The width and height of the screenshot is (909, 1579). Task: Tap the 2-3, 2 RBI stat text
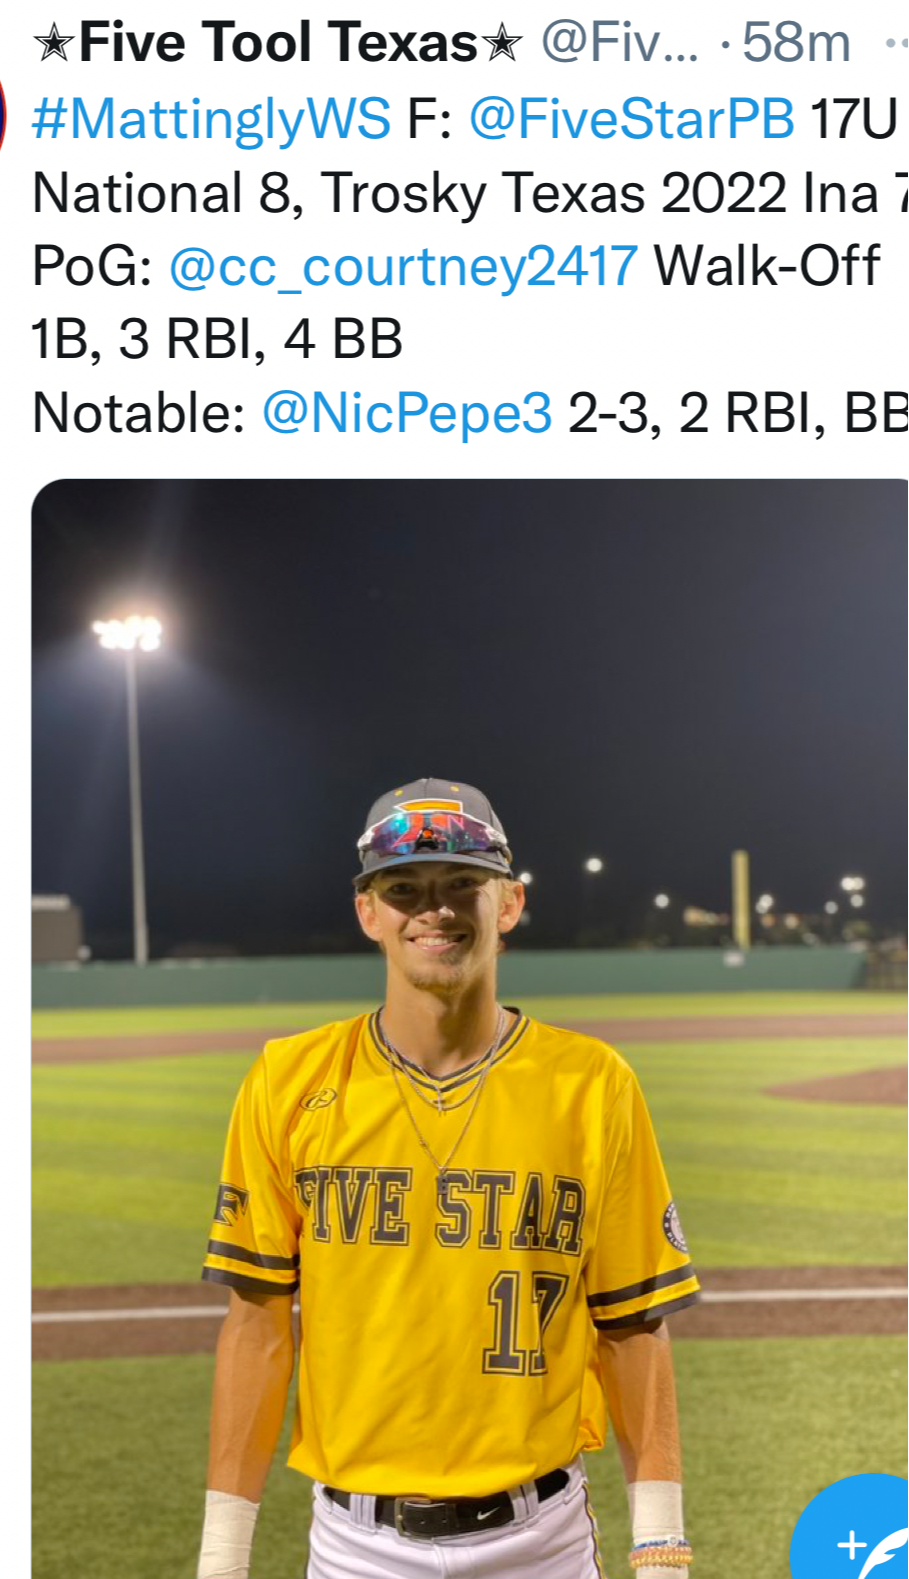[x=698, y=412]
